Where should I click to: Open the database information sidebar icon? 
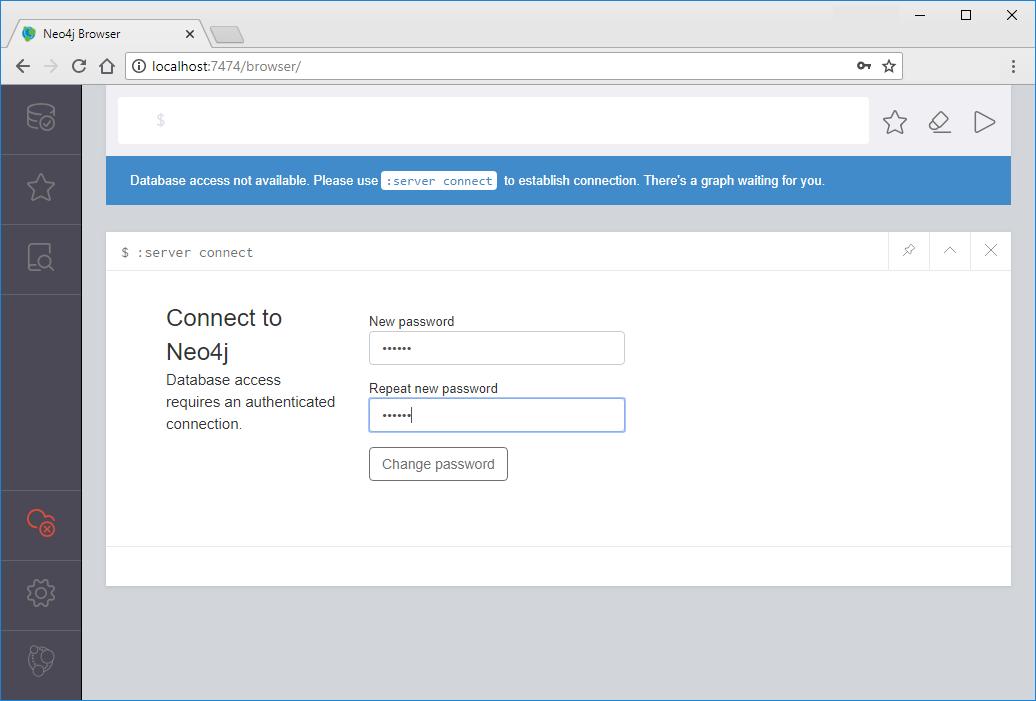click(x=41, y=118)
